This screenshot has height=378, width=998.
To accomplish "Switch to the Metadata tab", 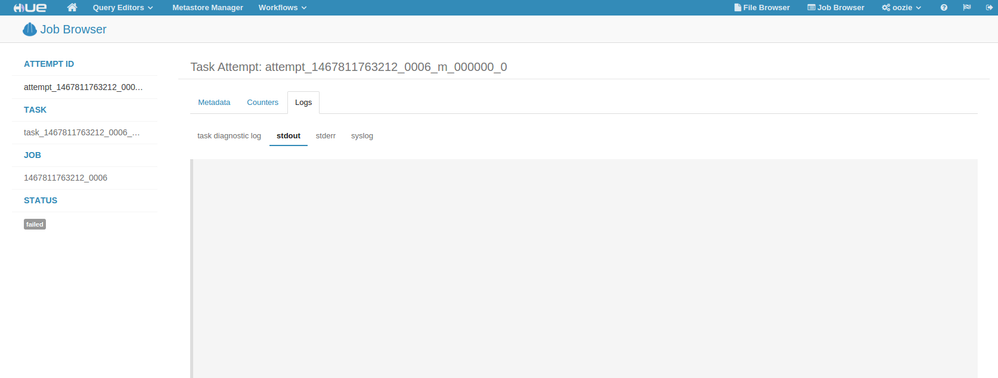I will [214, 102].
